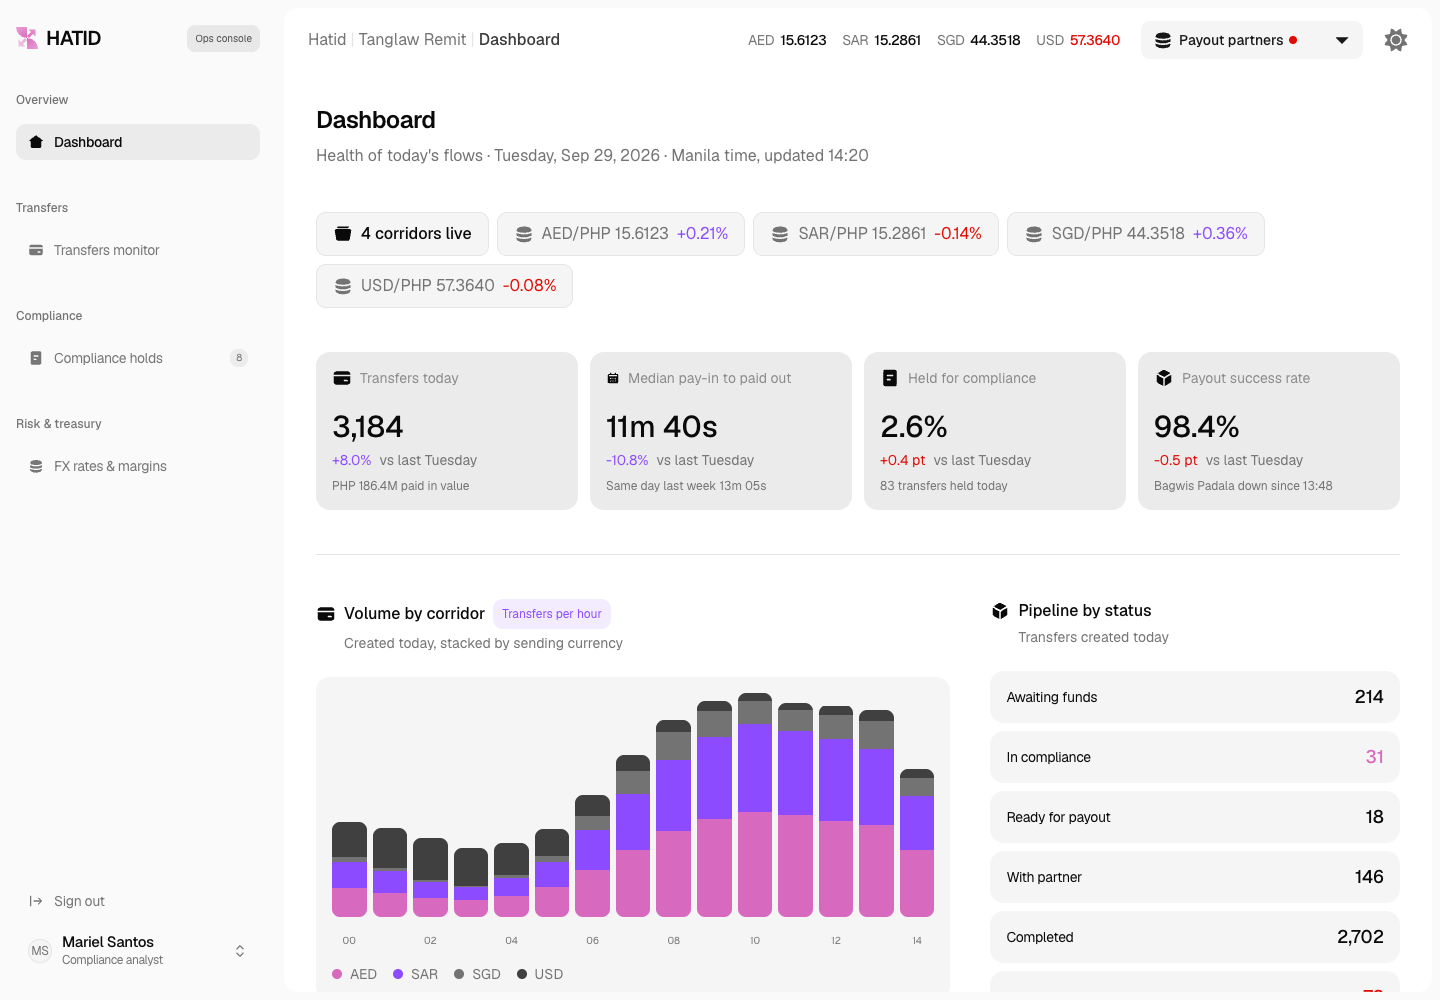Click the Transfers monitor card icon
Viewport: 1440px width, 1000px height.
click(x=36, y=250)
